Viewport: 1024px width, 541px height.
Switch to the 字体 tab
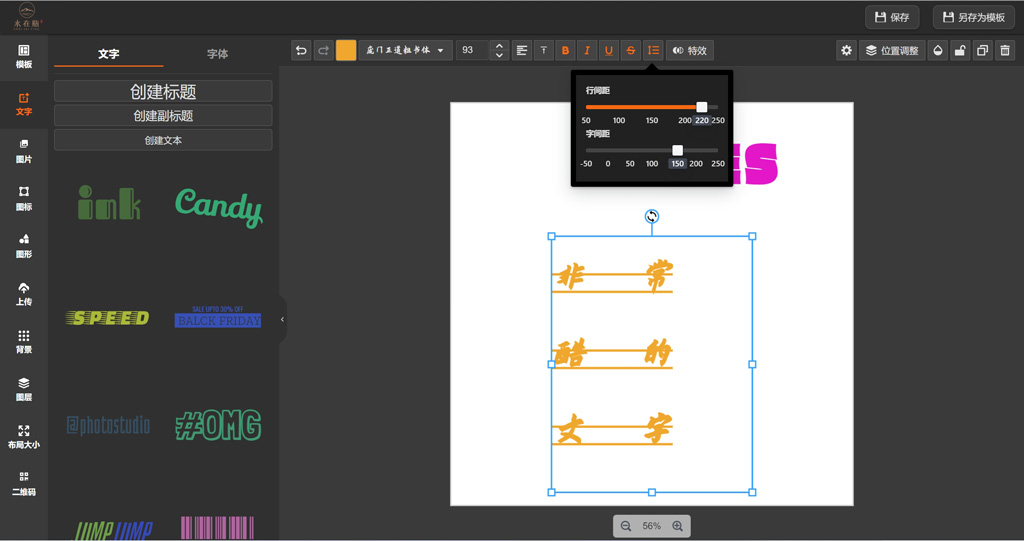click(x=217, y=54)
